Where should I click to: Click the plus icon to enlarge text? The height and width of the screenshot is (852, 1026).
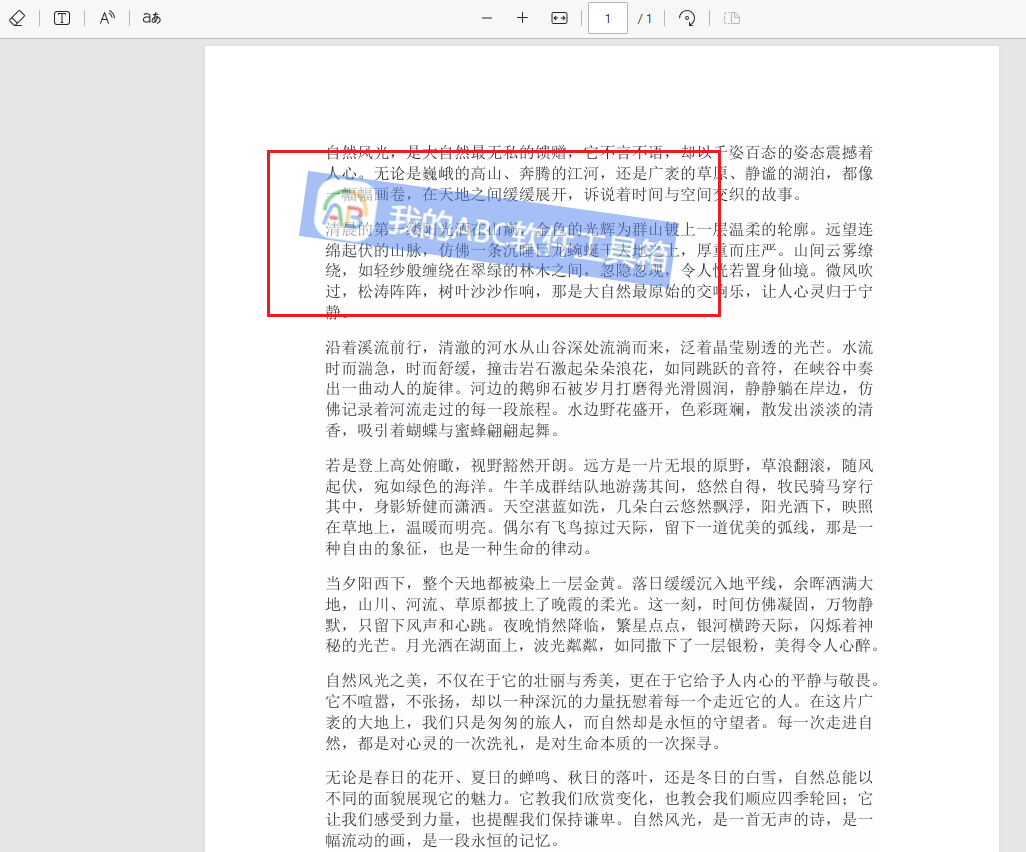(522, 17)
